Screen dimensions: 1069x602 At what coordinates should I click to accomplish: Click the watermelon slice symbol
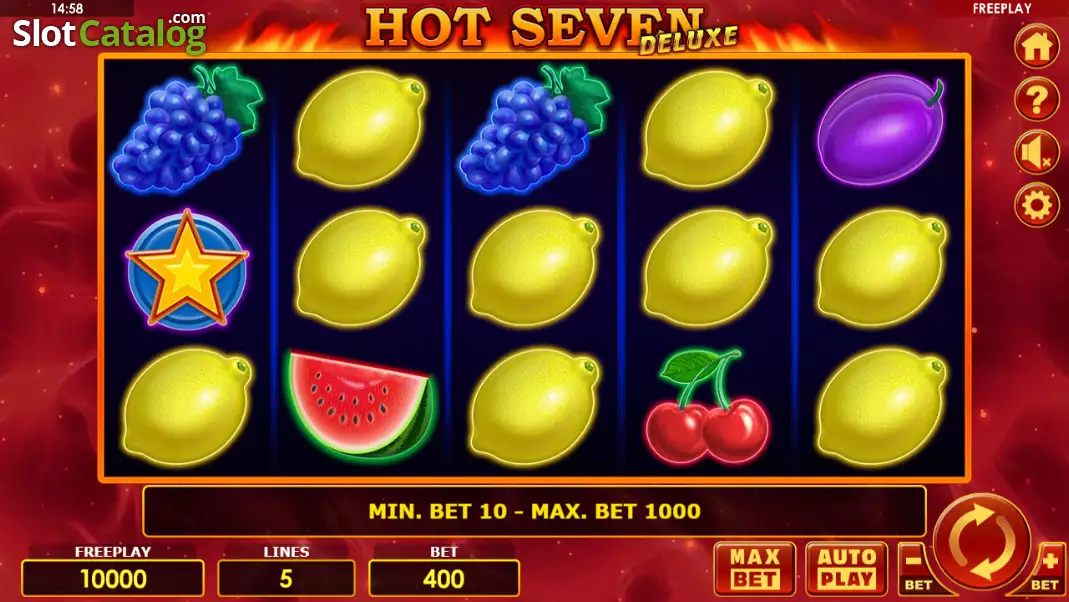pos(361,404)
